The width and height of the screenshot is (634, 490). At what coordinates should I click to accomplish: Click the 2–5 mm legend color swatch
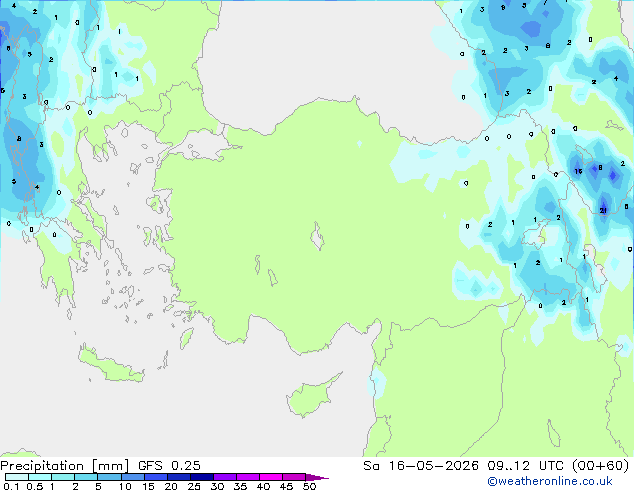(86, 477)
